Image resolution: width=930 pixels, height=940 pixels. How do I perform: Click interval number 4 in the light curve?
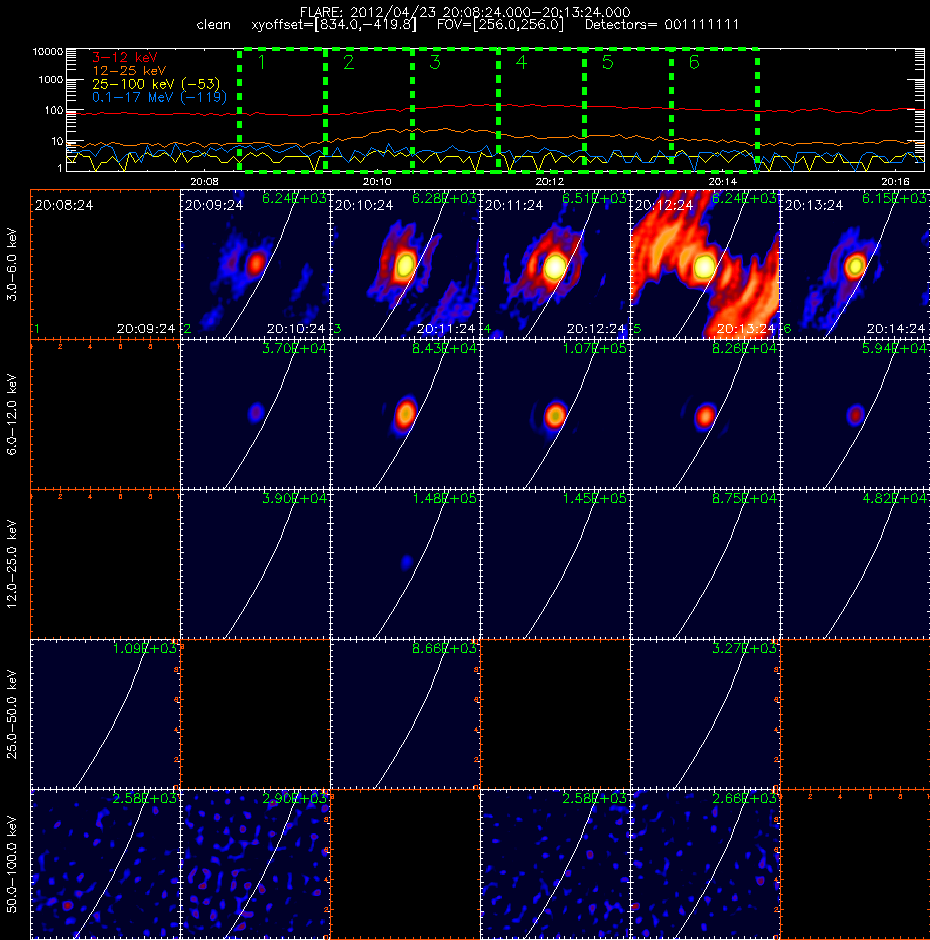[521, 62]
